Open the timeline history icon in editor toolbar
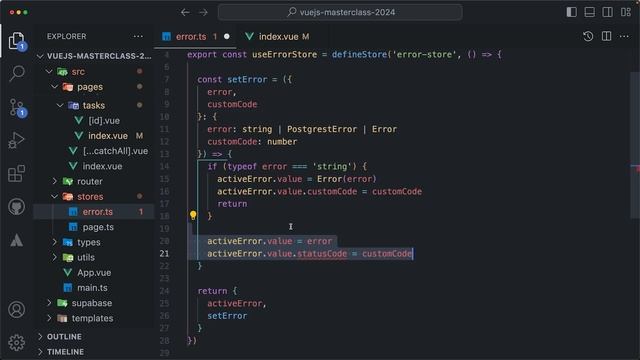The width and height of the screenshot is (640, 360). [x=588, y=36]
